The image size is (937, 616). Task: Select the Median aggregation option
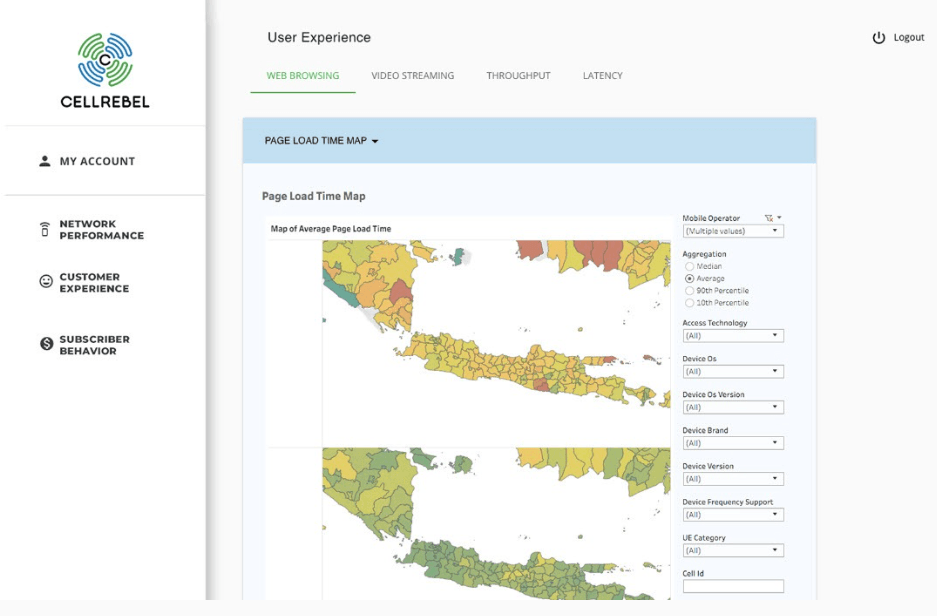689,267
